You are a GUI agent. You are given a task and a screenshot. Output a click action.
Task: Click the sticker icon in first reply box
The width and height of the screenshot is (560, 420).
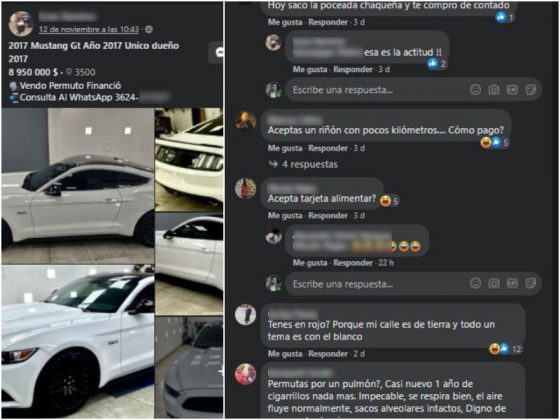click(531, 90)
